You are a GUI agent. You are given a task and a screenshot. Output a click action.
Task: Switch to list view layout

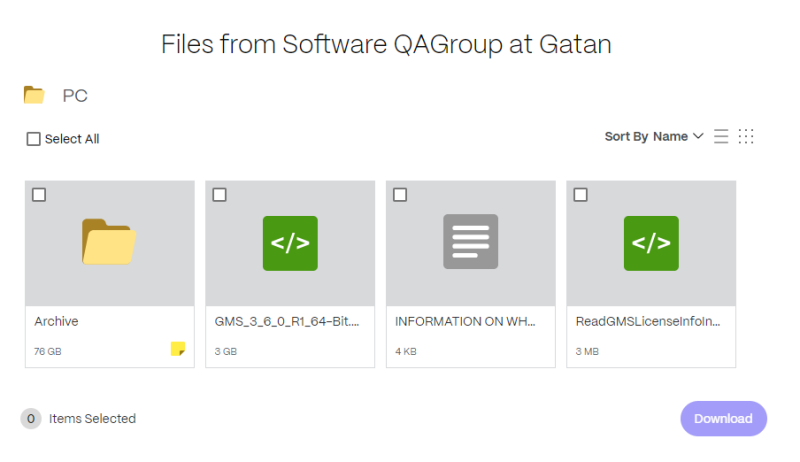click(721, 137)
